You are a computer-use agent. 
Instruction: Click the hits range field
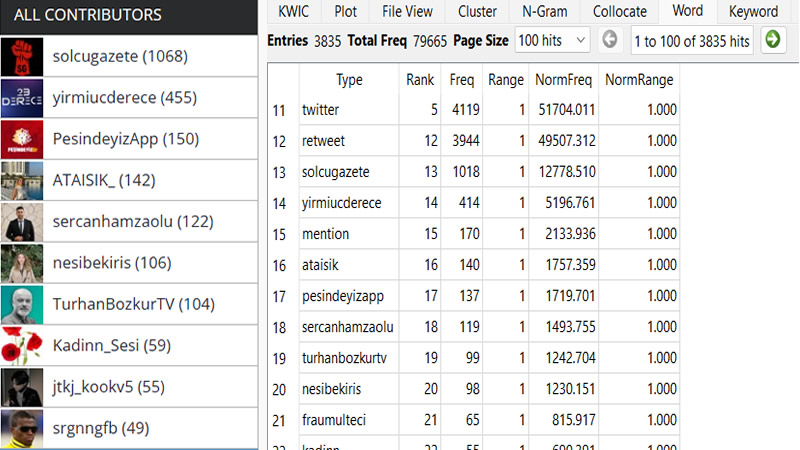tap(691, 40)
